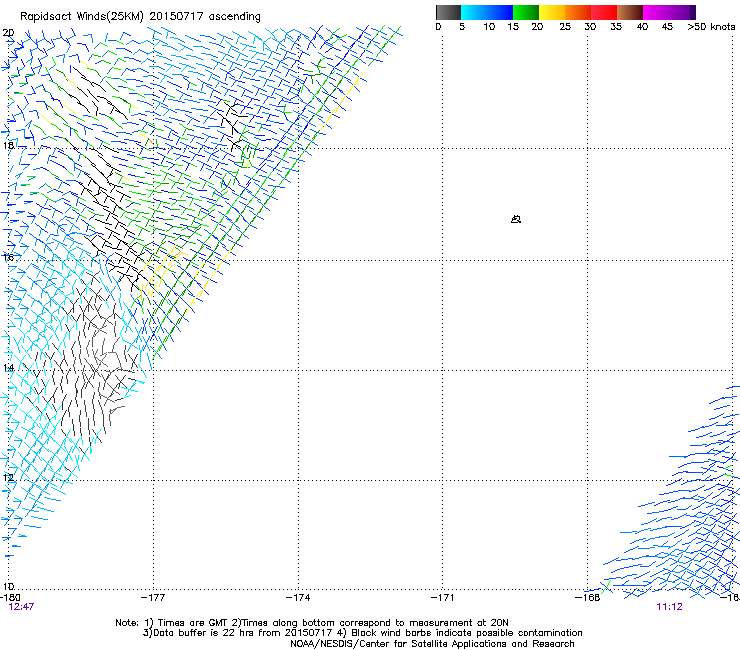Click the NOAA/NESDIS credit line
This screenshot has height=650, width=740.
[432, 644]
